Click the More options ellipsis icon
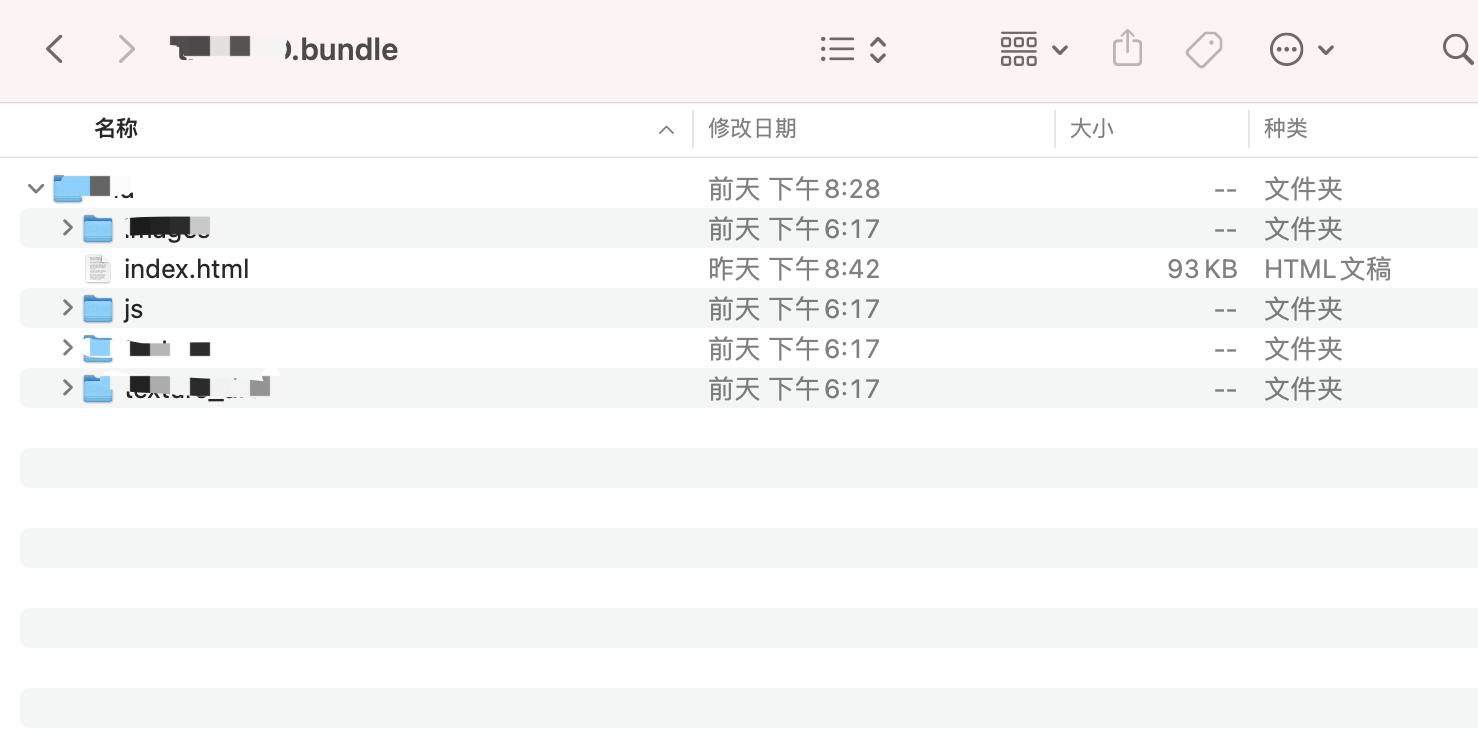The height and width of the screenshot is (740, 1478). click(x=1287, y=48)
